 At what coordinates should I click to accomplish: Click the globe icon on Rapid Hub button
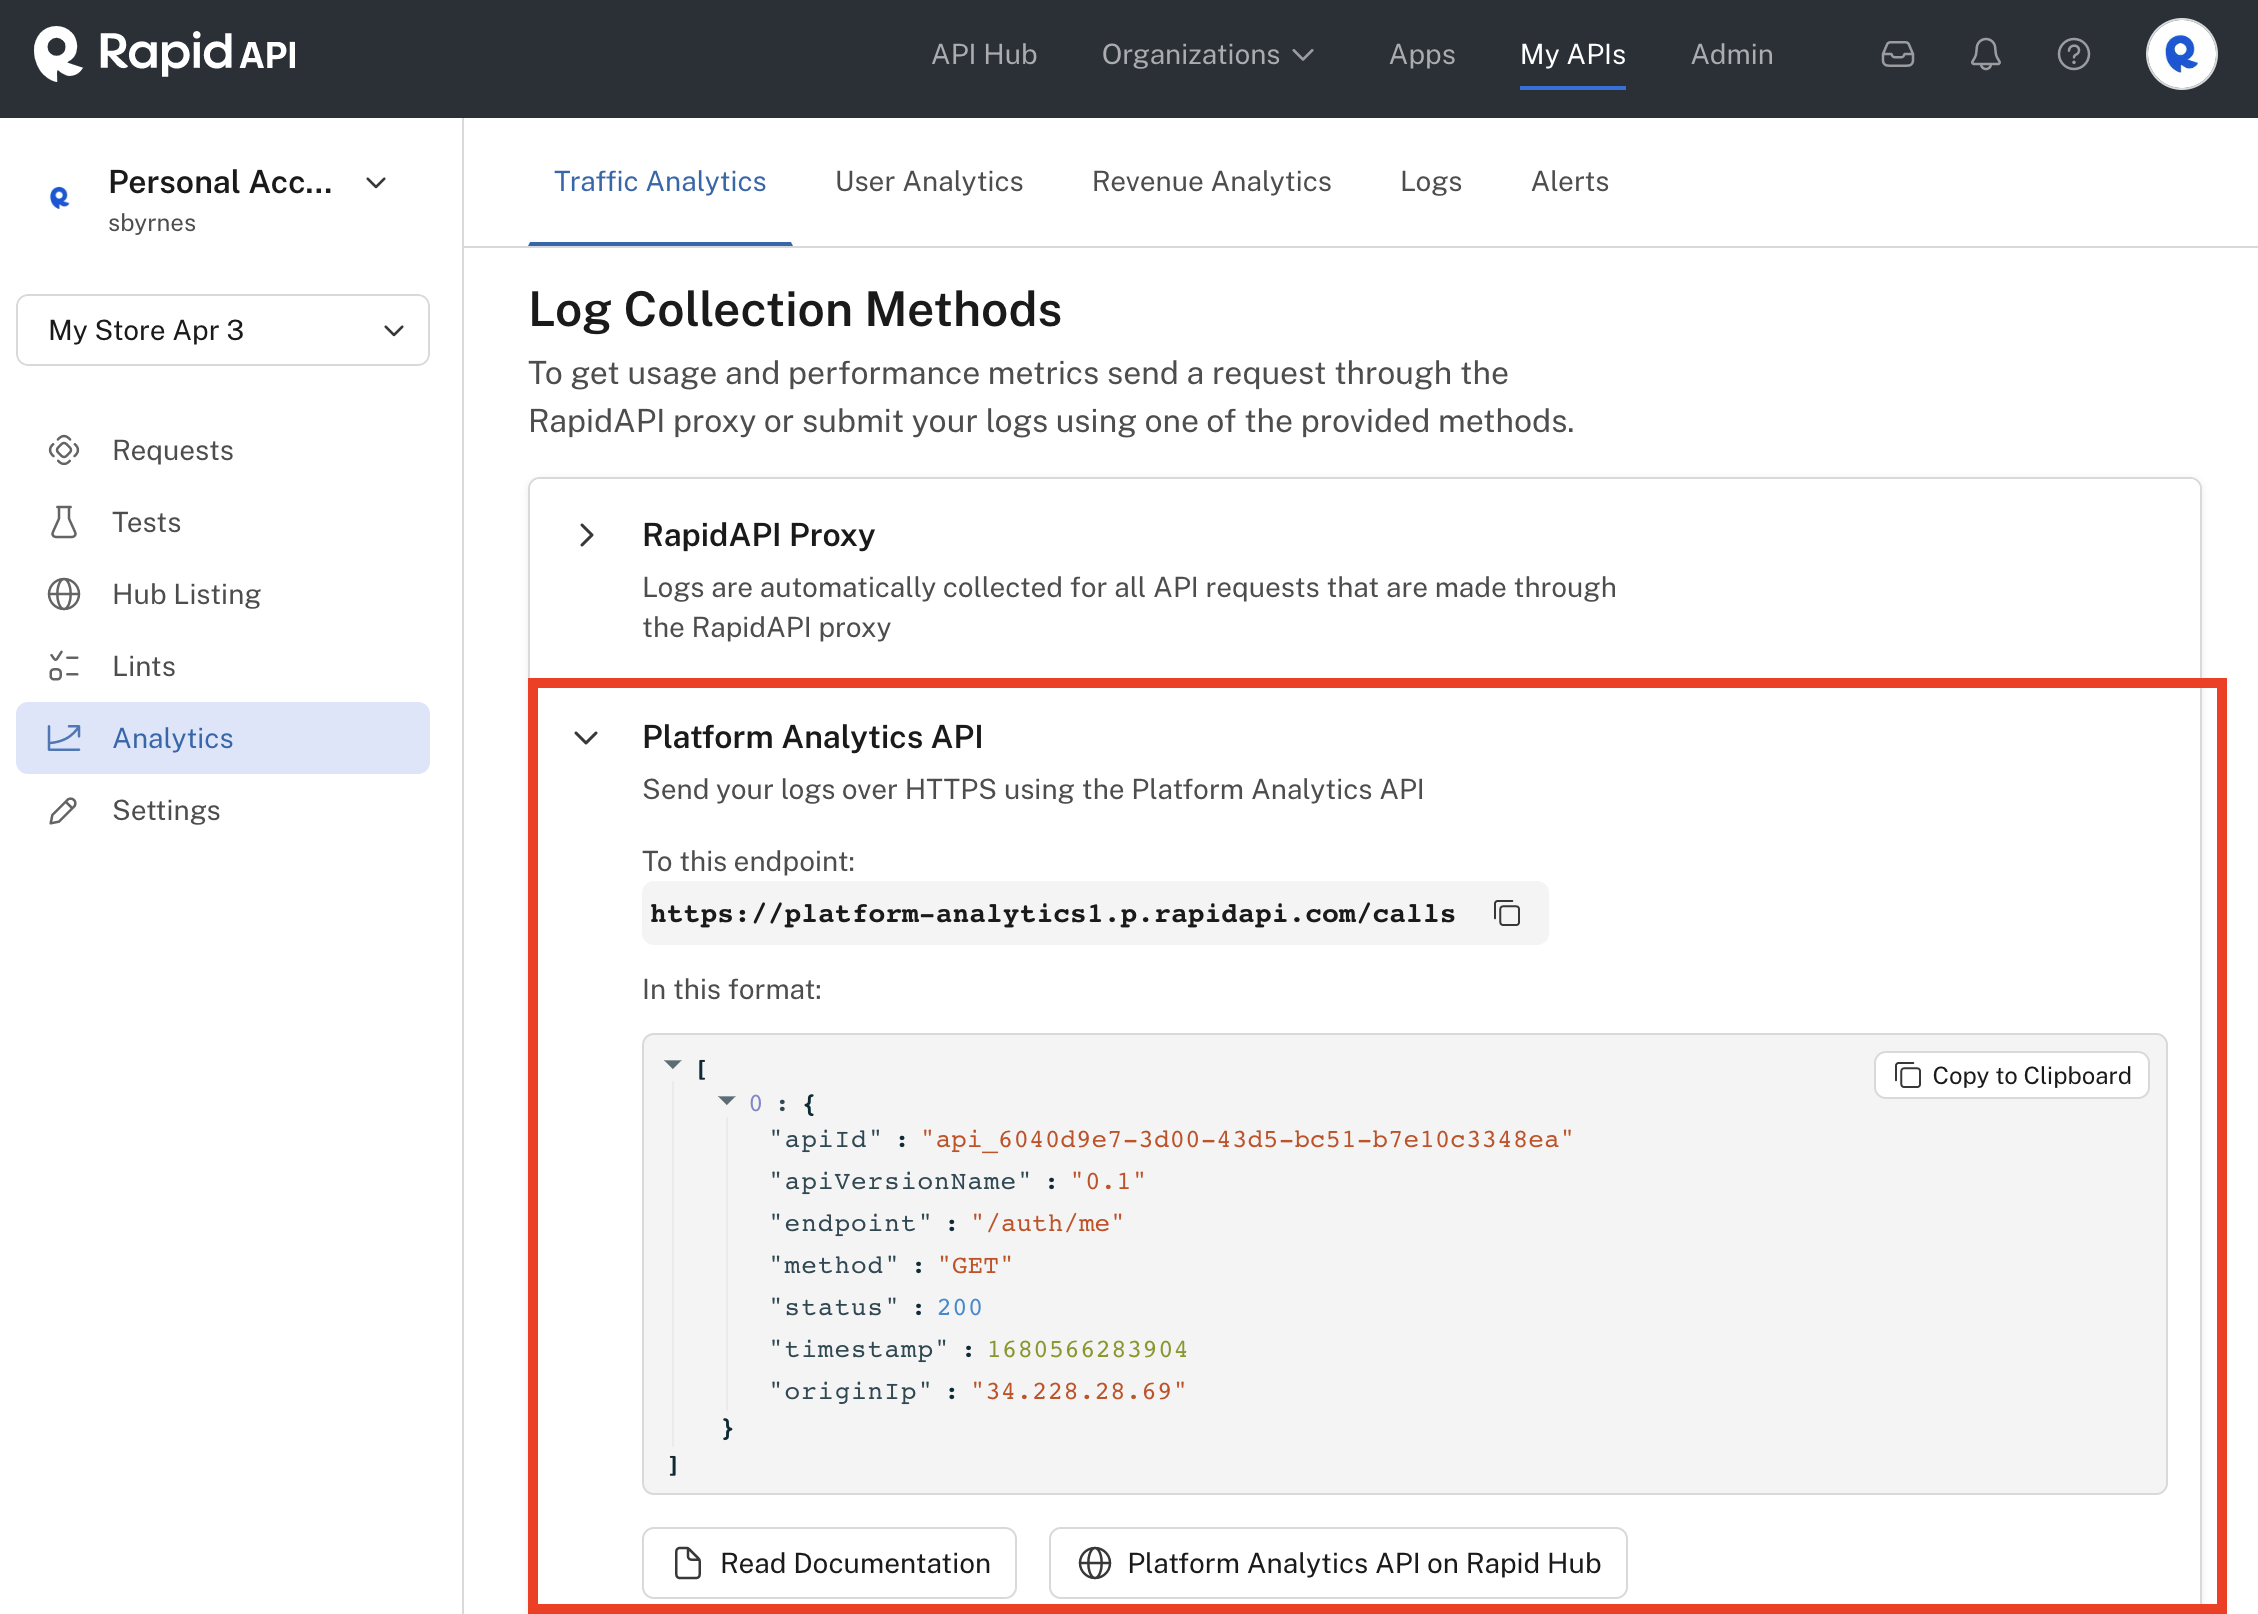coord(1095,1563)
